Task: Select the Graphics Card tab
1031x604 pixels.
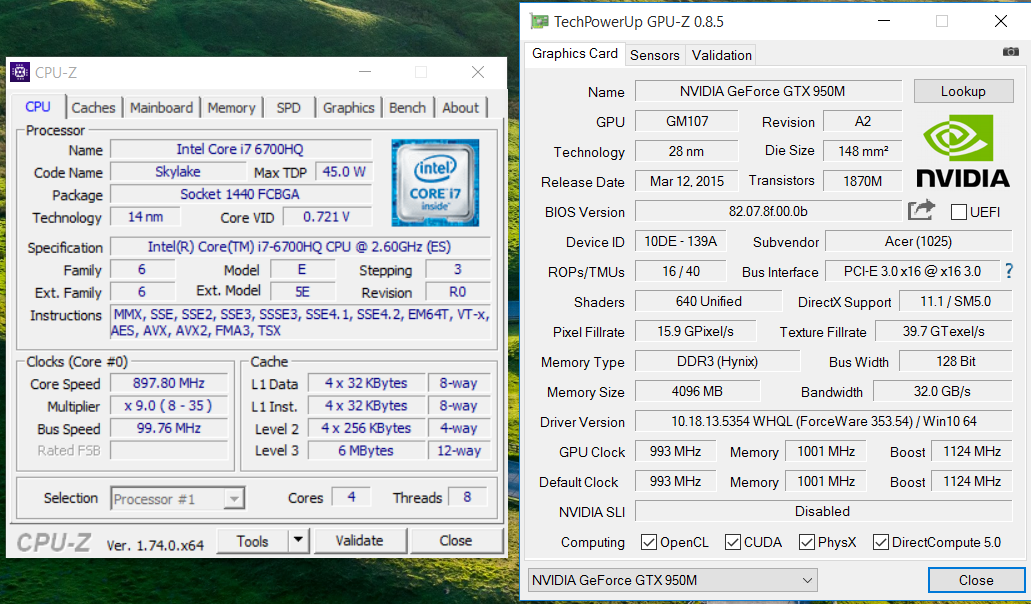Action: click(575, 54)
